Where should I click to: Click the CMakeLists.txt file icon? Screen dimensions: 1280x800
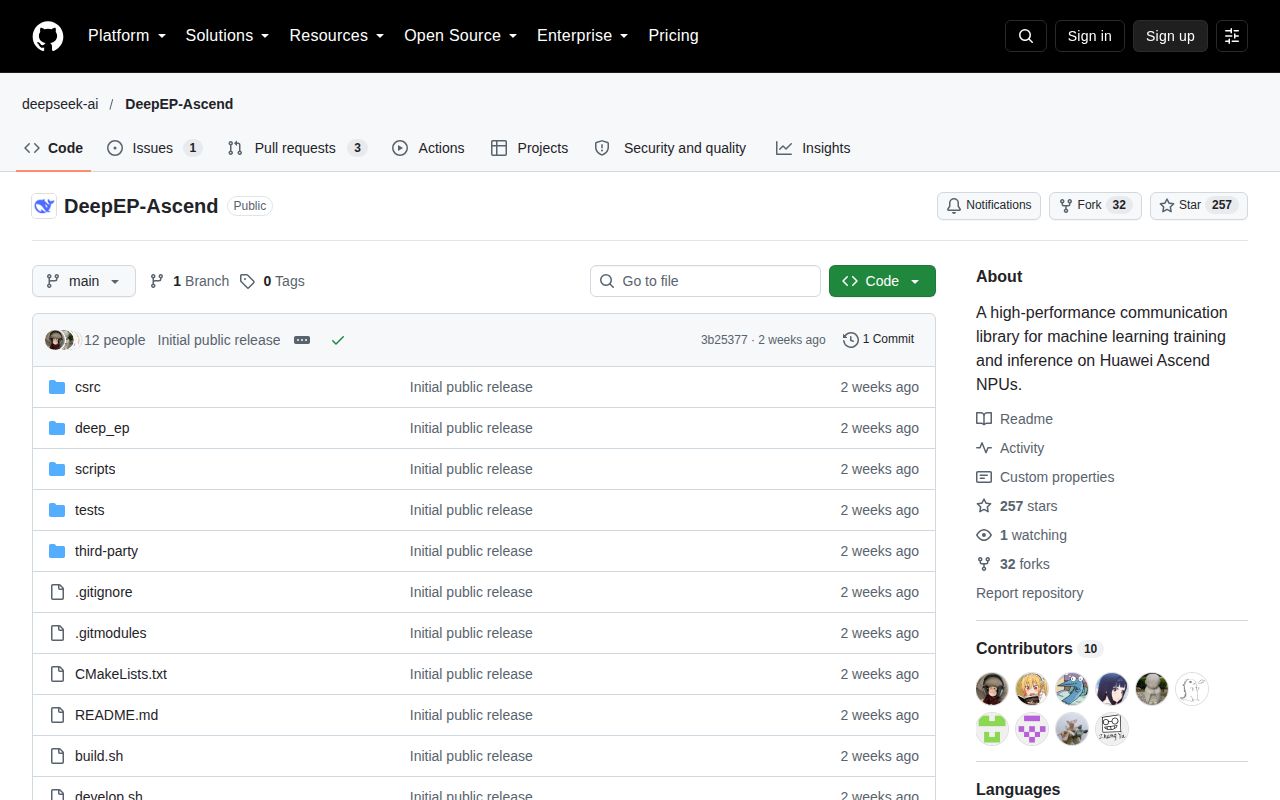pos(57,674)
